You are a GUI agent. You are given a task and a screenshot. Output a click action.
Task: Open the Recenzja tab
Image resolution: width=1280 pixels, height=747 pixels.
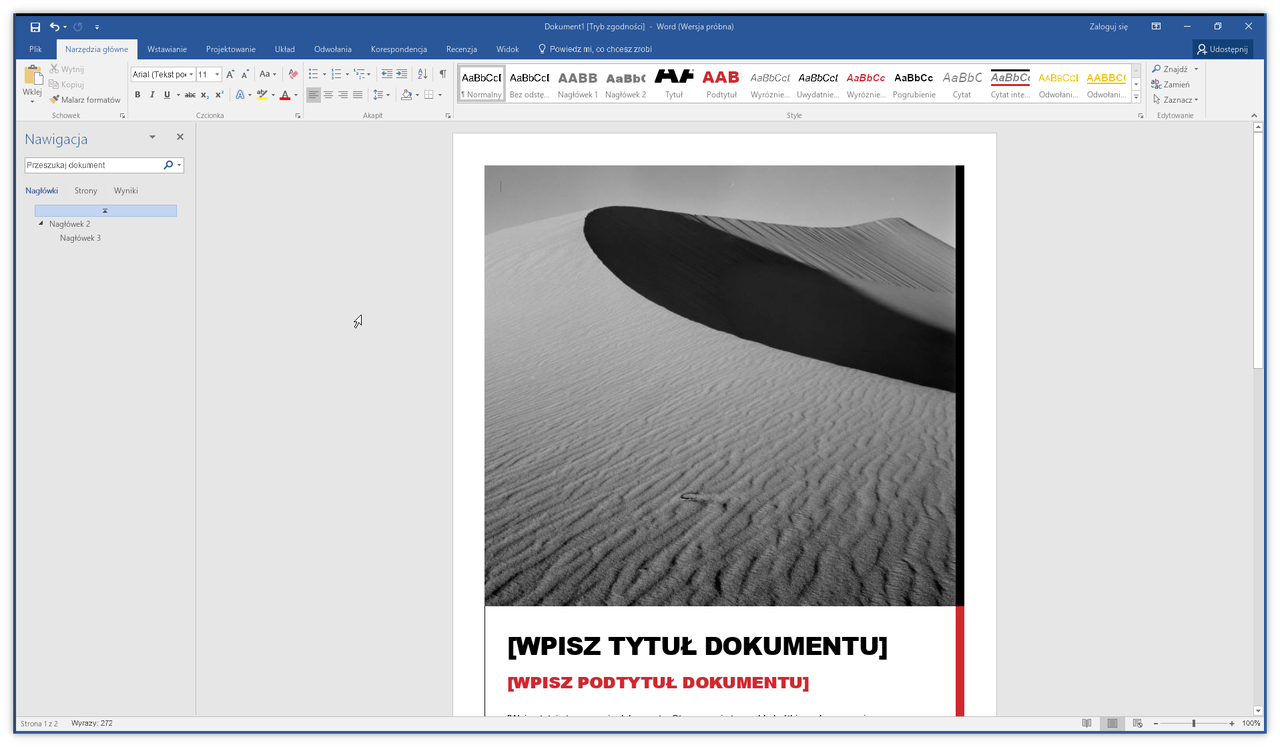[461, 49]
